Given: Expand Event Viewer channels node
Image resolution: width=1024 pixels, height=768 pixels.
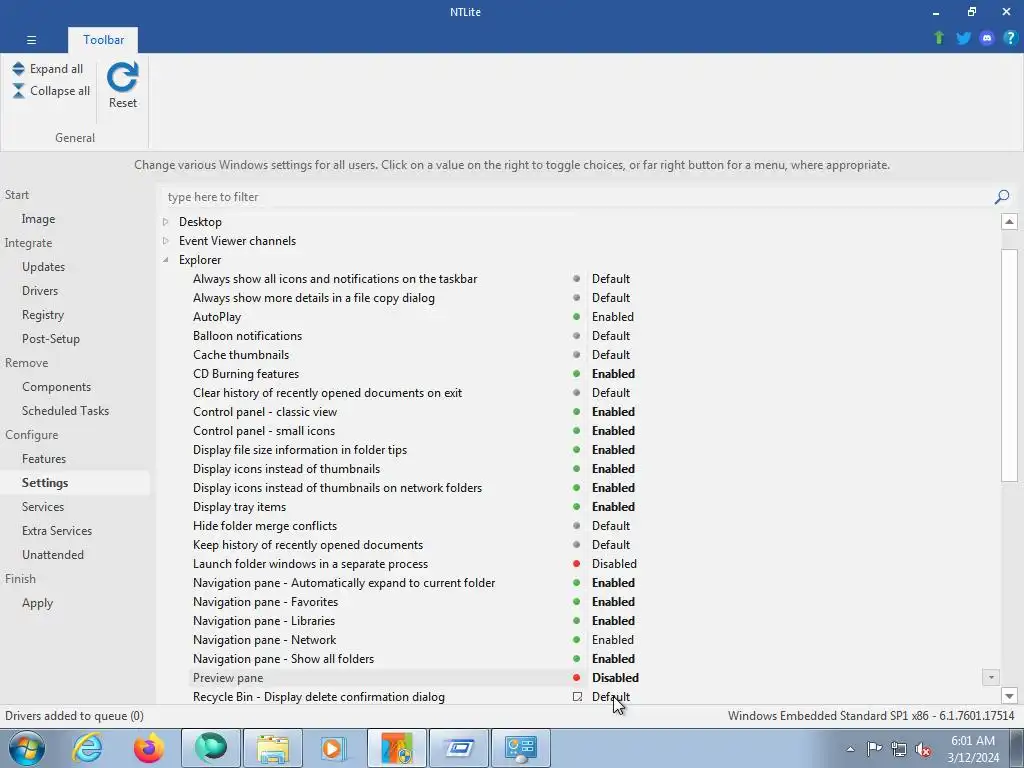Looking at the screenshot, I should pos(166,241).
